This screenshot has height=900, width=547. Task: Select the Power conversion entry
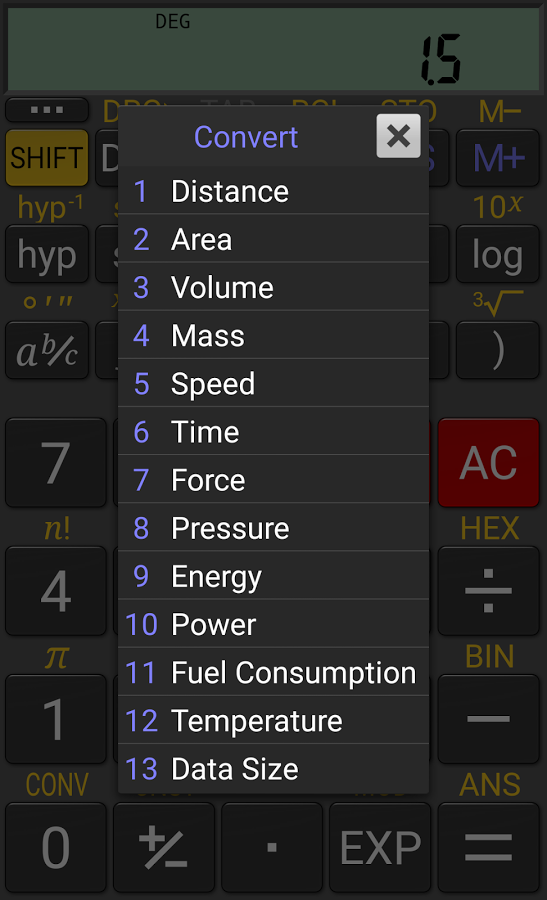point(273,624)
